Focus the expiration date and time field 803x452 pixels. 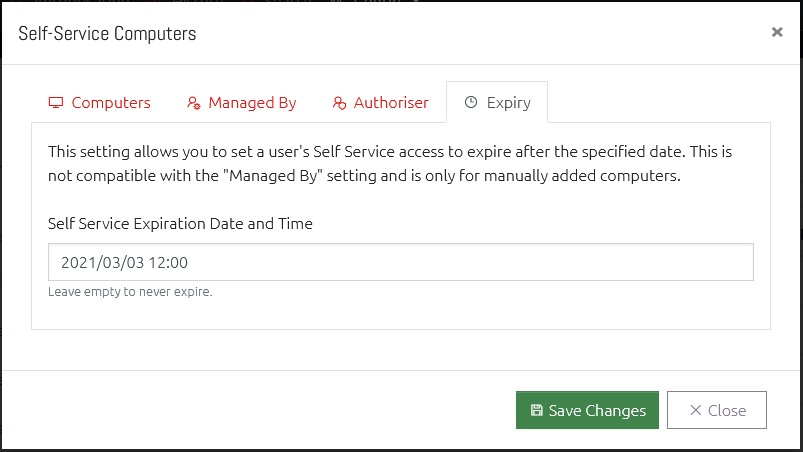400,262
